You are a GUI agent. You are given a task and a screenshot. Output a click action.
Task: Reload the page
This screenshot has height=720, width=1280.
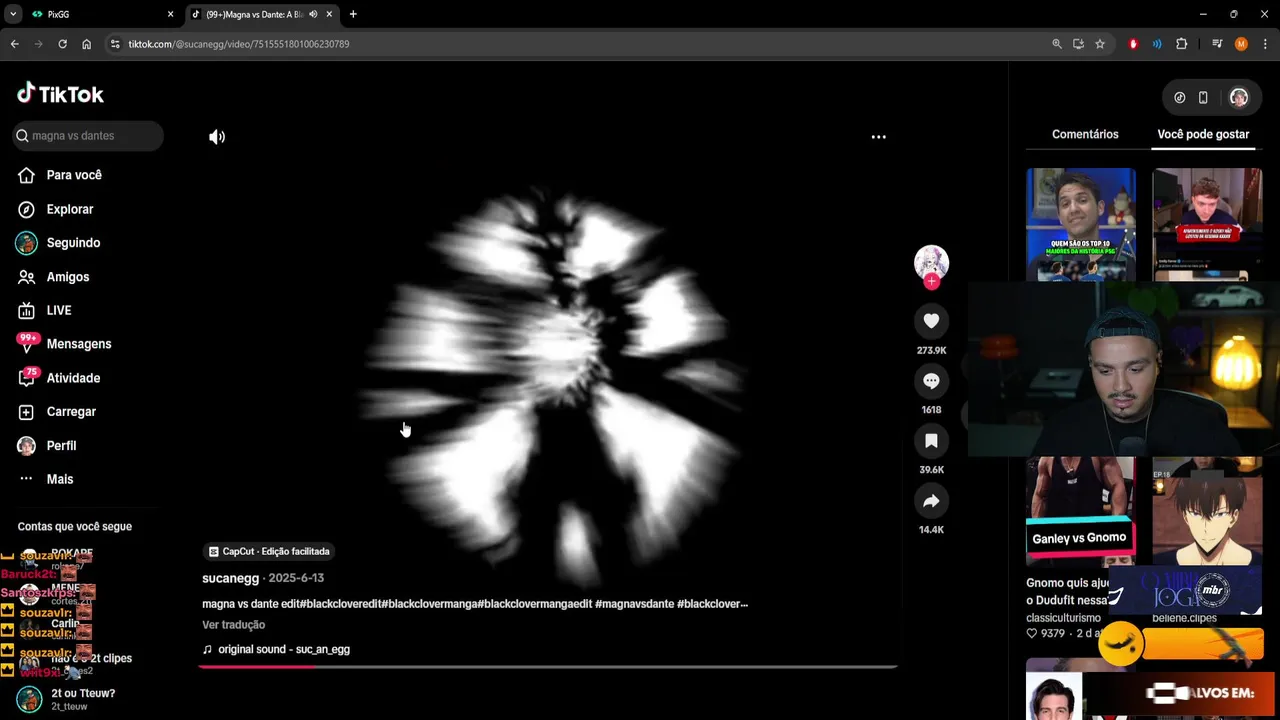[62, 44]
